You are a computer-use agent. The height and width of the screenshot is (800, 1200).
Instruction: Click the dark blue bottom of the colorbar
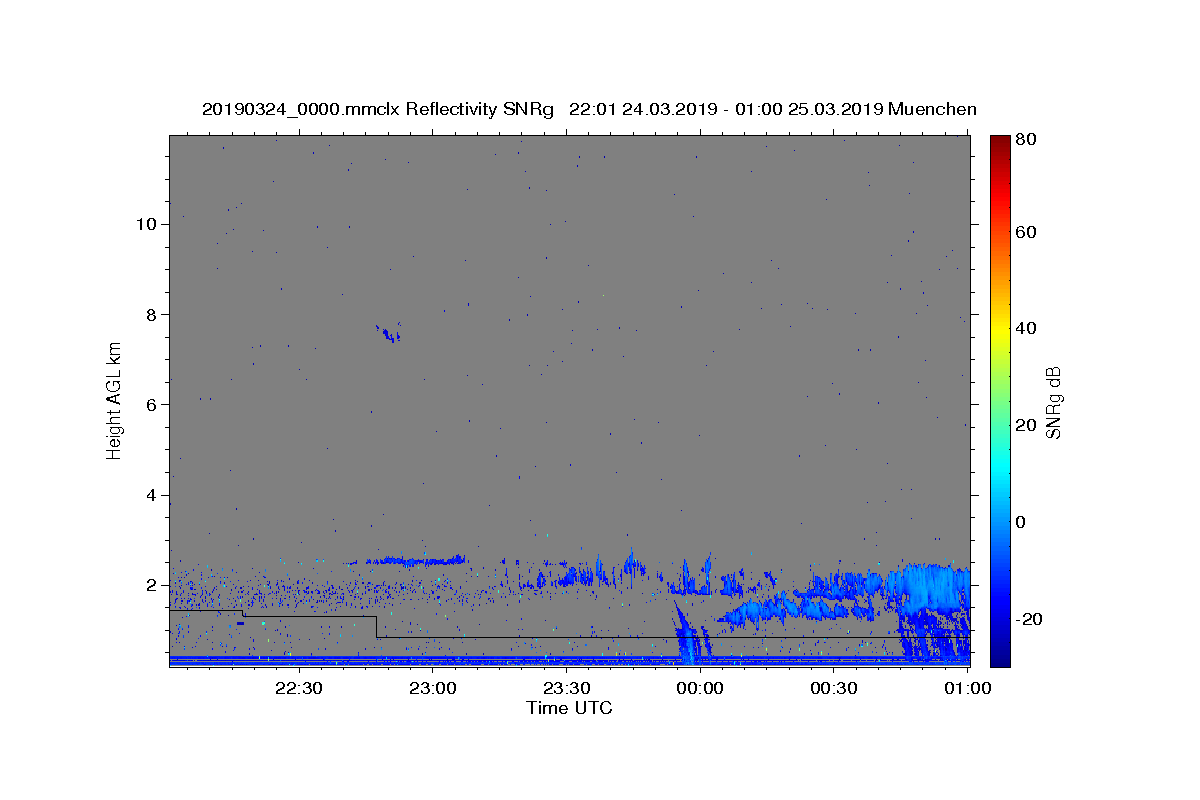pyautogui.click(x=1000, y=658)
